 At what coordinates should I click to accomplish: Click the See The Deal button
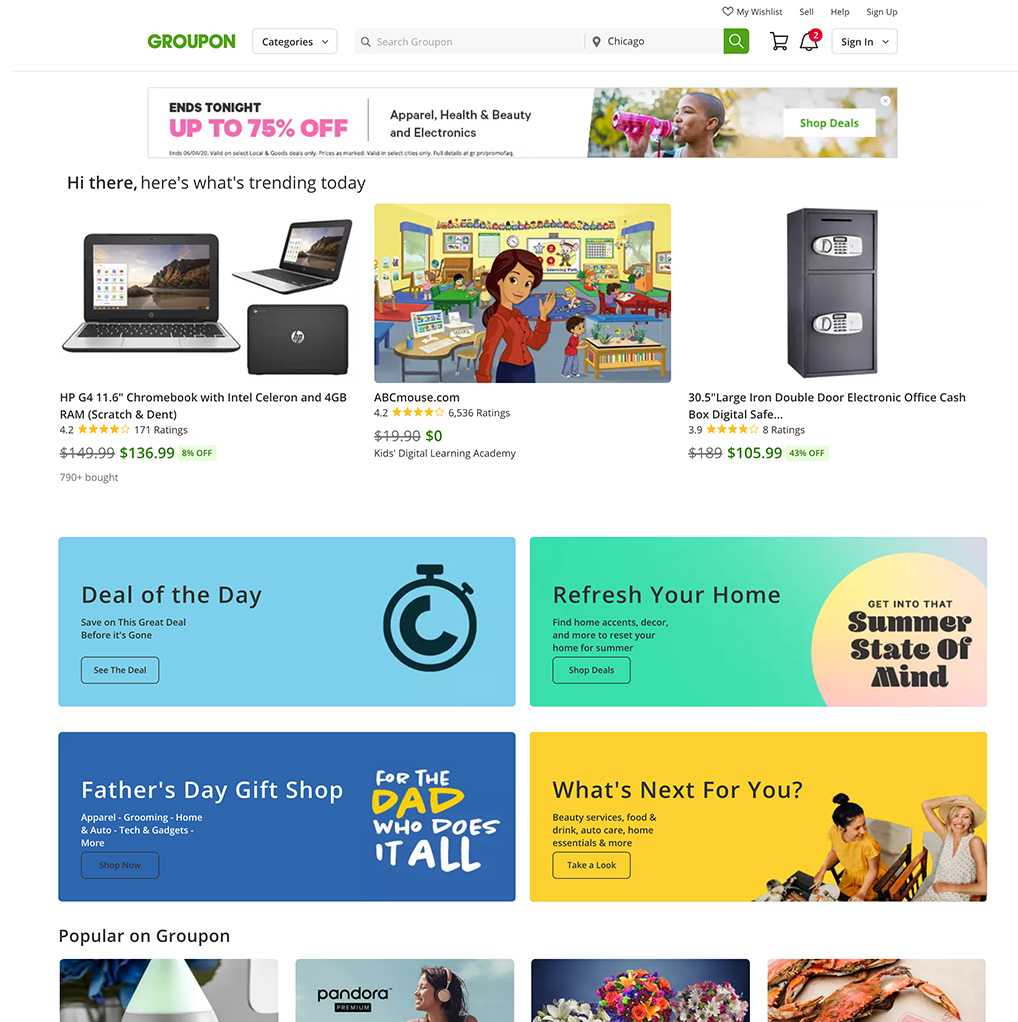pyautogui.click(x=120, y=670)
